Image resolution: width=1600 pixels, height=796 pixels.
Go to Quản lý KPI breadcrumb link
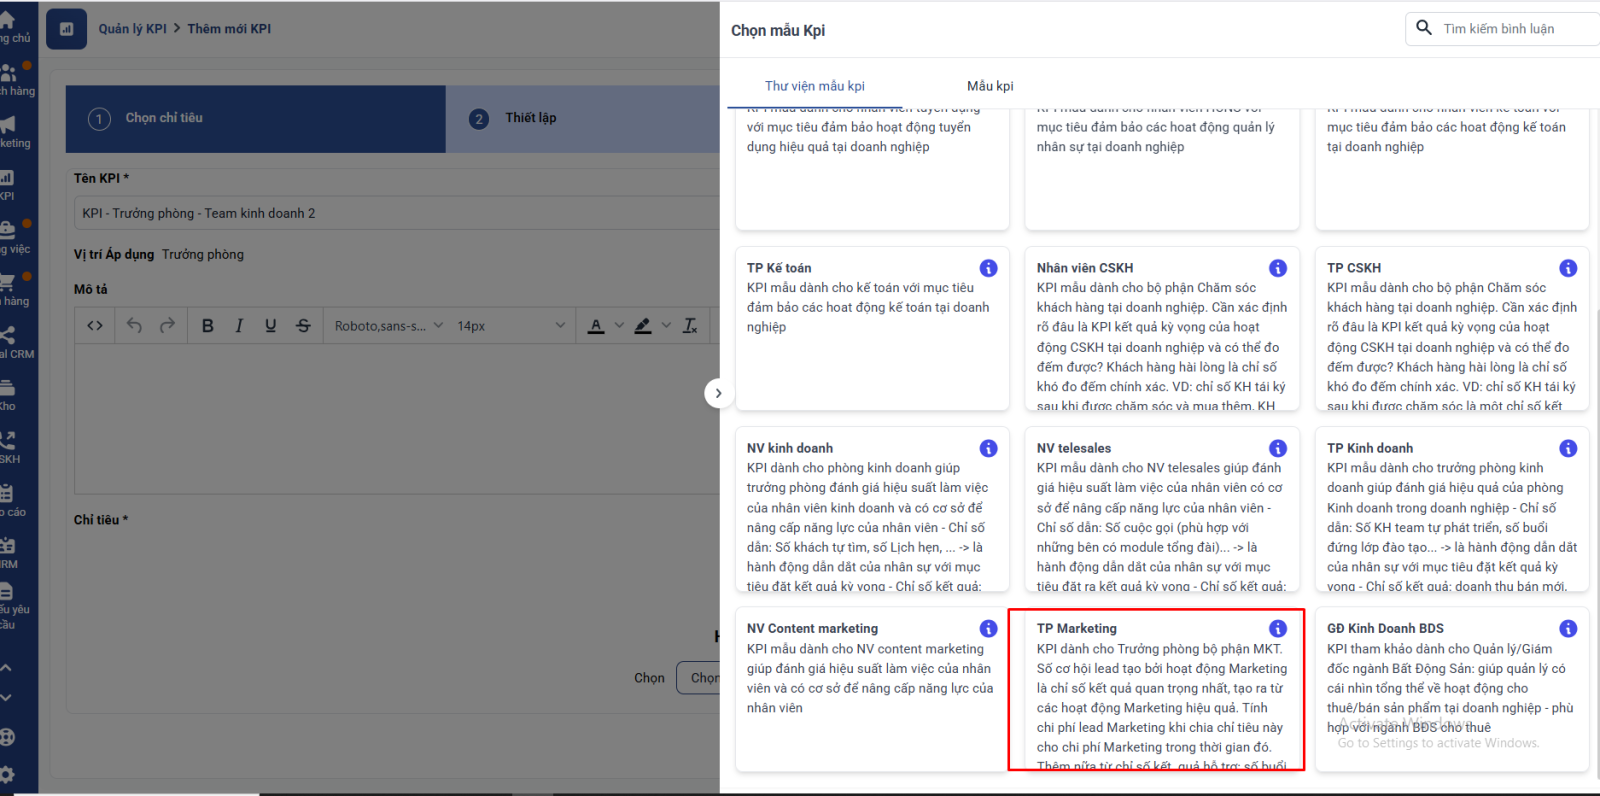(x=132, y=29)
